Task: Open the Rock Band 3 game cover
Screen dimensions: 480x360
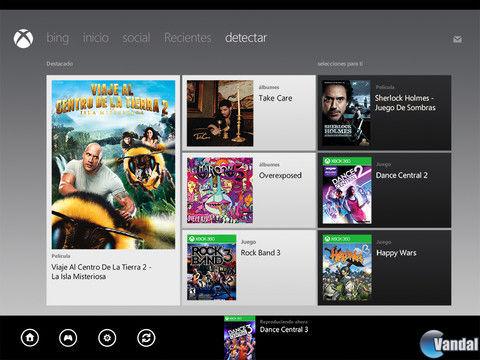Action: point(211,267)
